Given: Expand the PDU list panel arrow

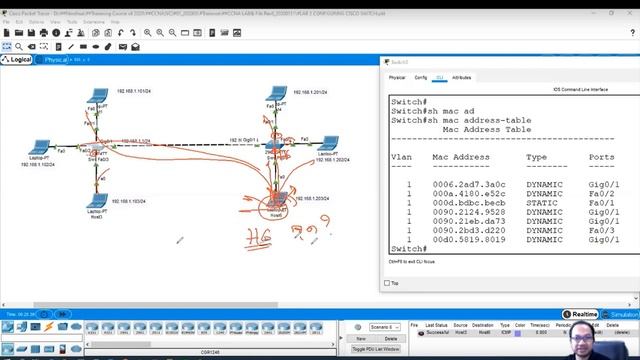Looking at the screenshot, I should click(x=341, y=338).
